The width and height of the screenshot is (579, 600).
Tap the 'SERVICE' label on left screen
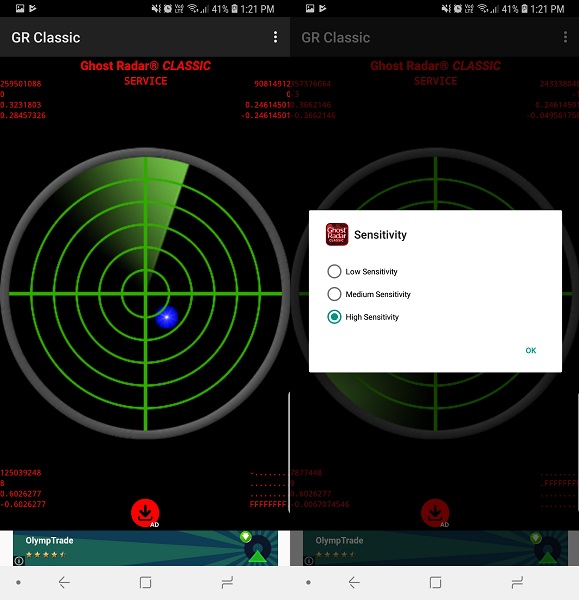point(145,81)
